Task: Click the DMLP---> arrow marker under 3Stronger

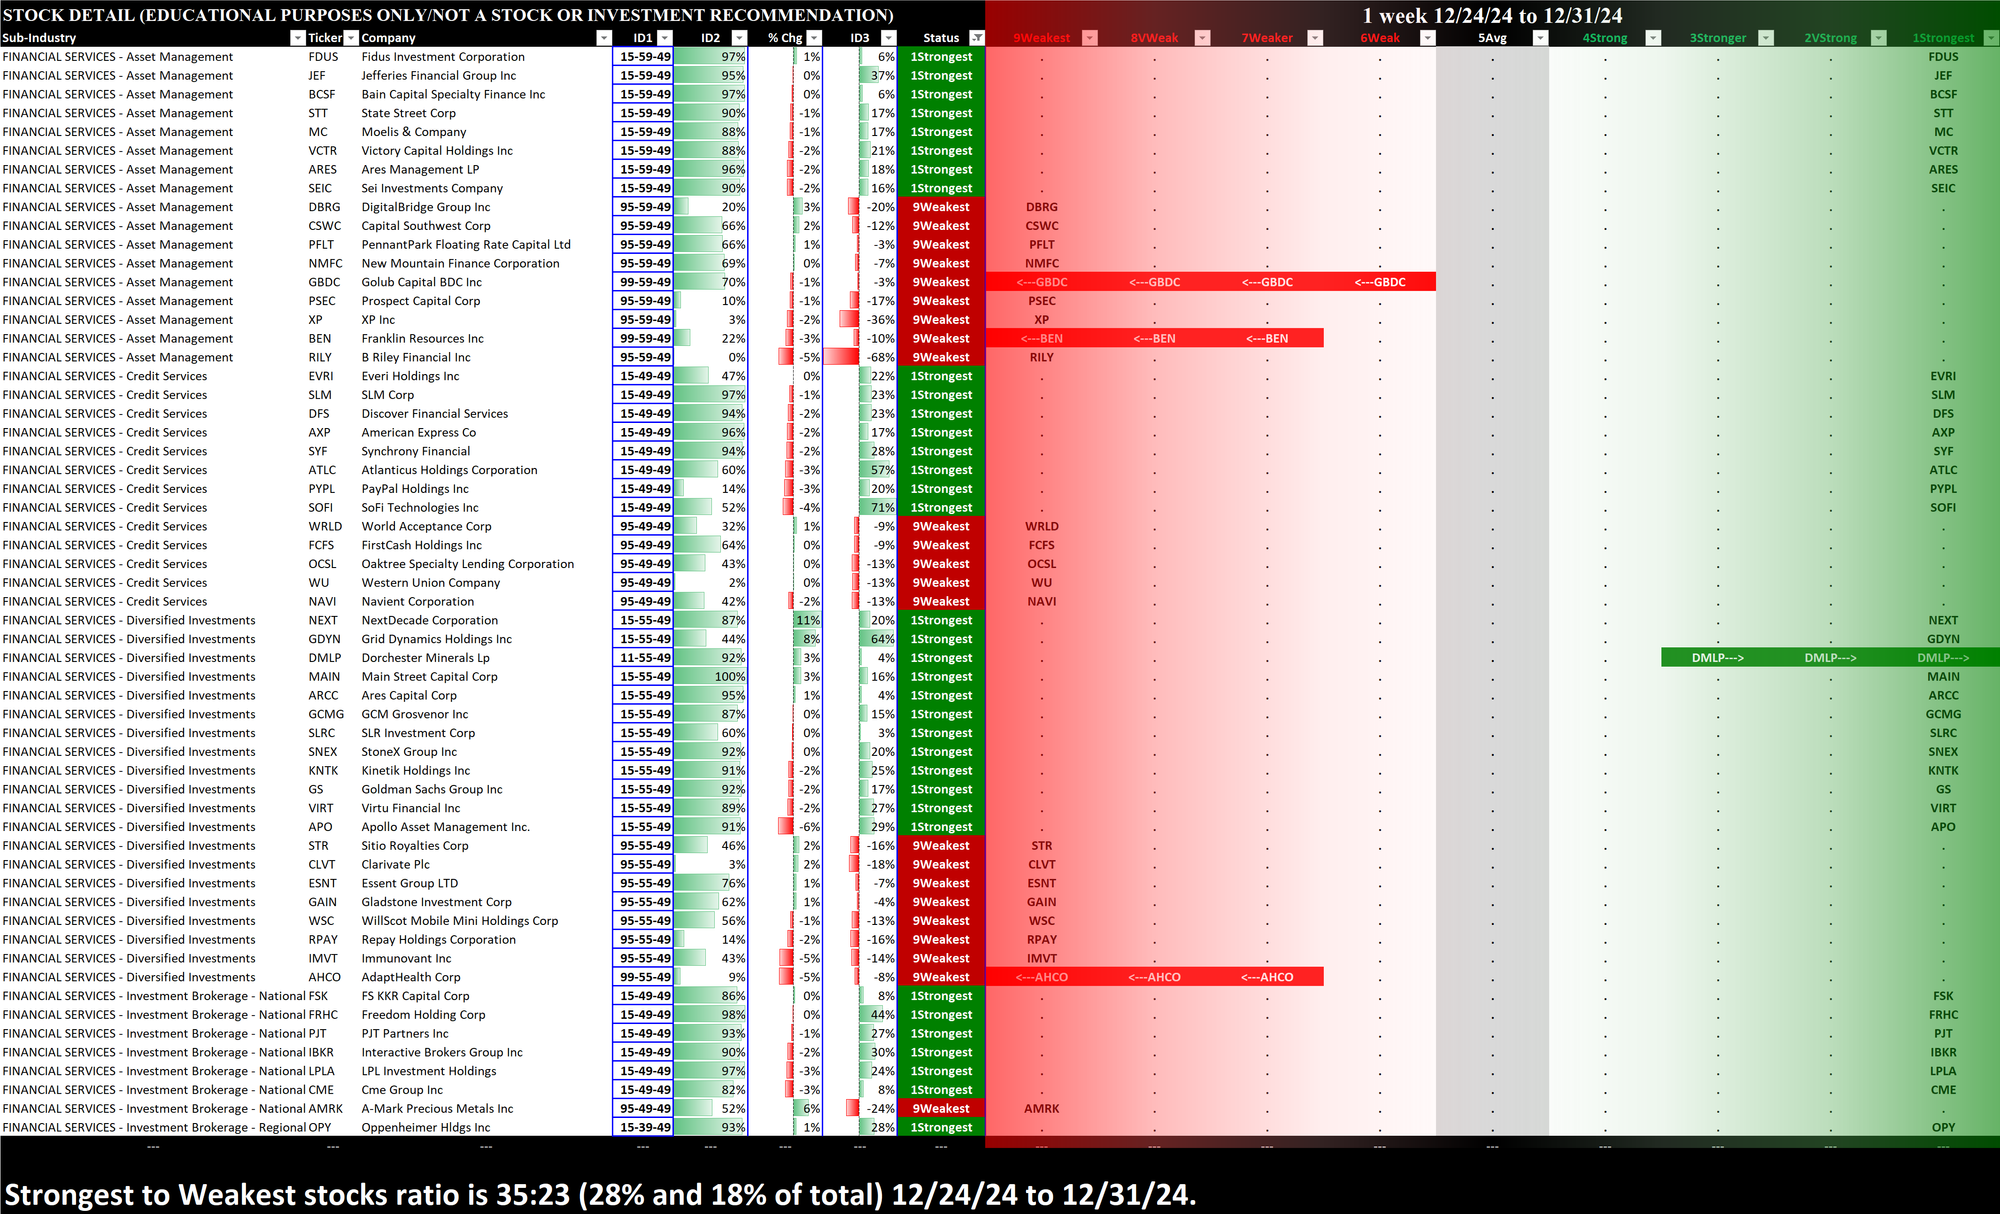Action: pos(1717,658)
